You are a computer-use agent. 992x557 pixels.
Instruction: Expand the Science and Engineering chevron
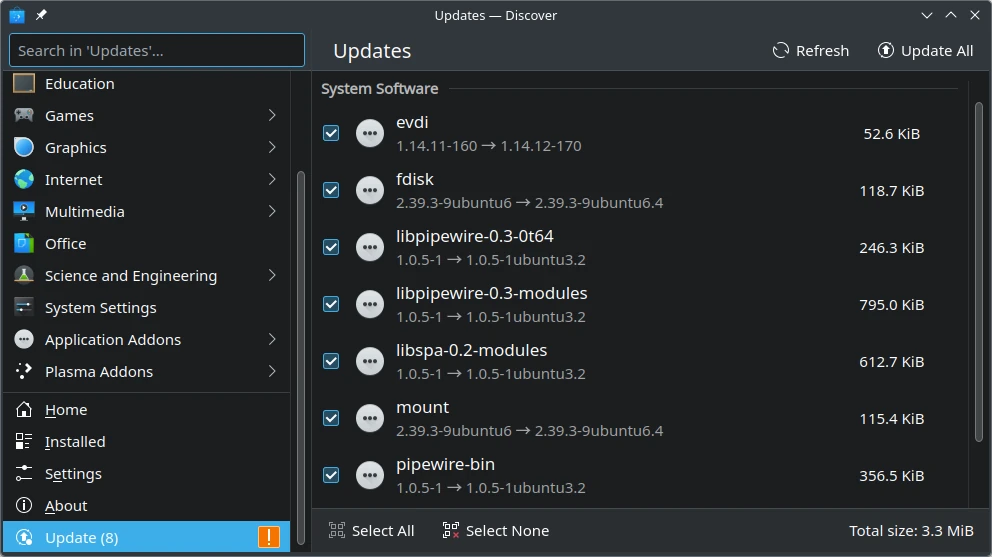[x=272, y=276]
